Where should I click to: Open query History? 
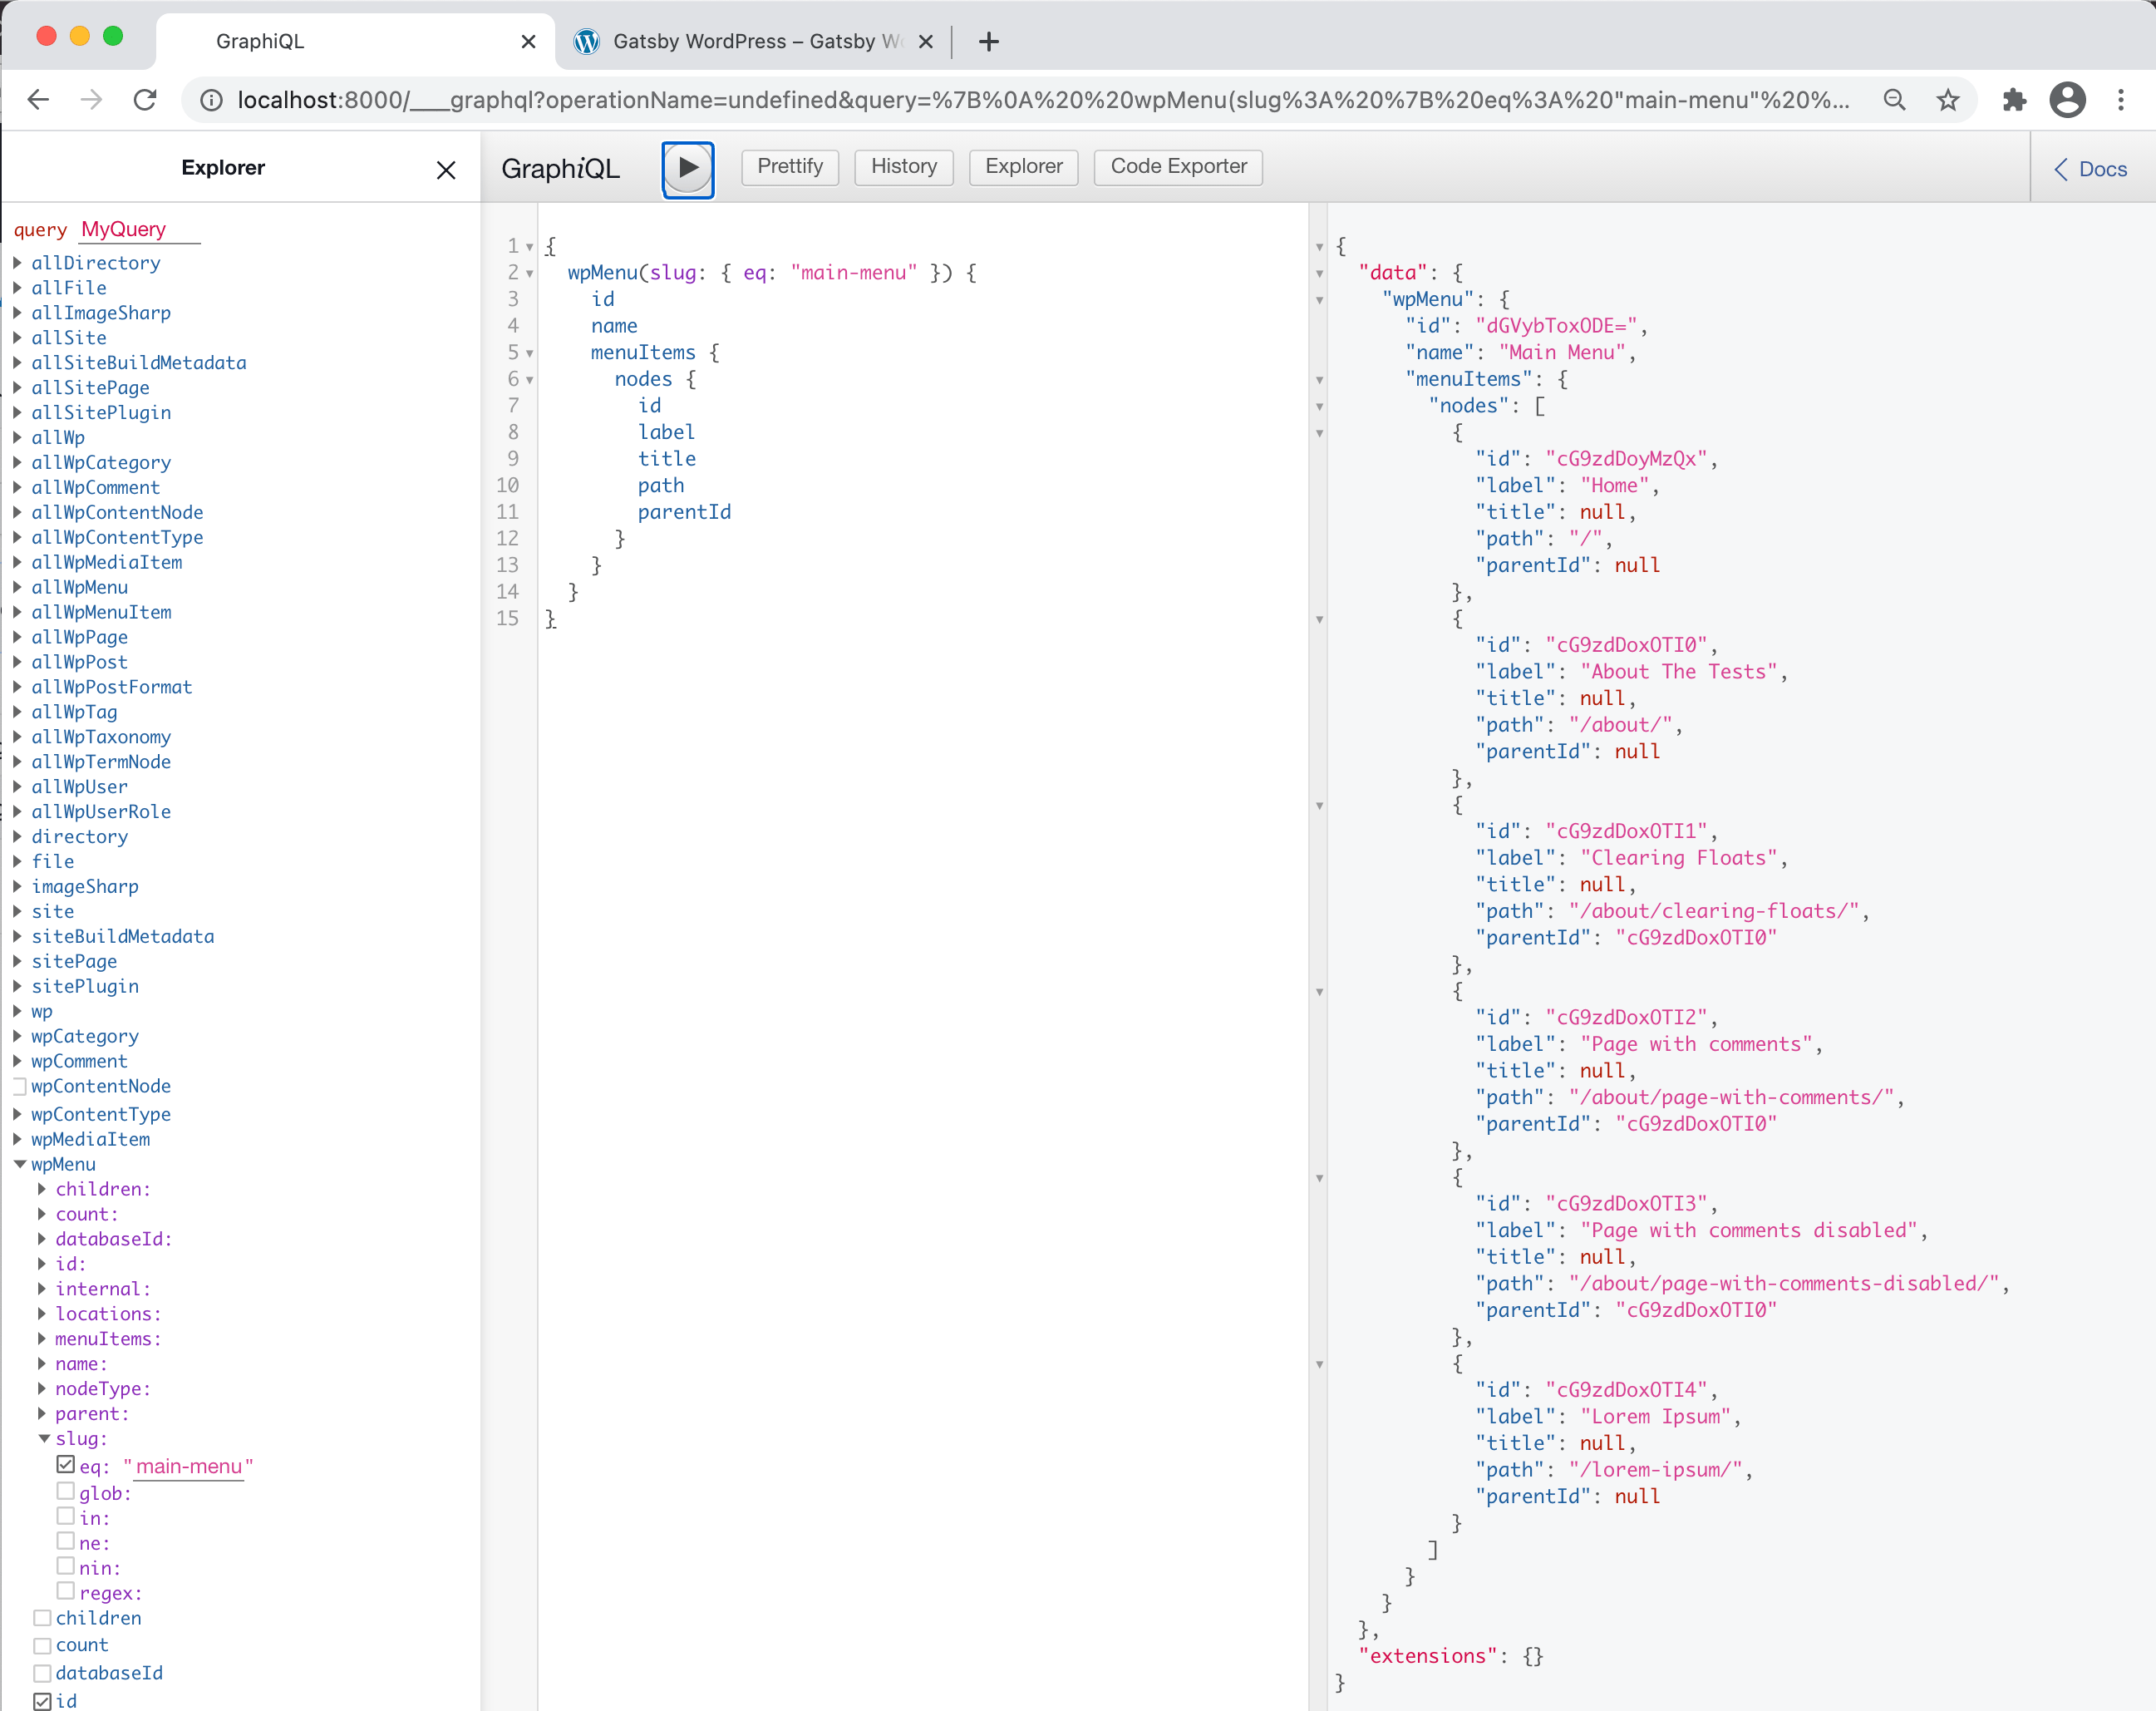(x=904, y=167)
